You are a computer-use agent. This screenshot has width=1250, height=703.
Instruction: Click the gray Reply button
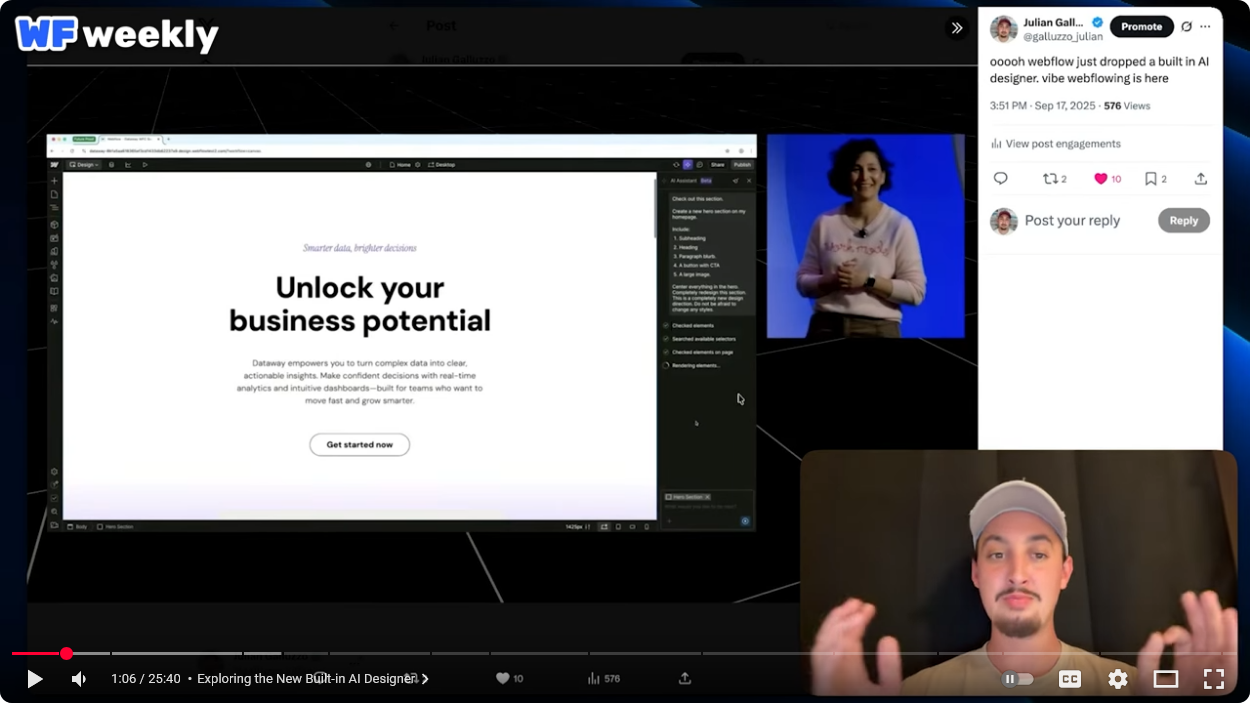(1184, 221)
